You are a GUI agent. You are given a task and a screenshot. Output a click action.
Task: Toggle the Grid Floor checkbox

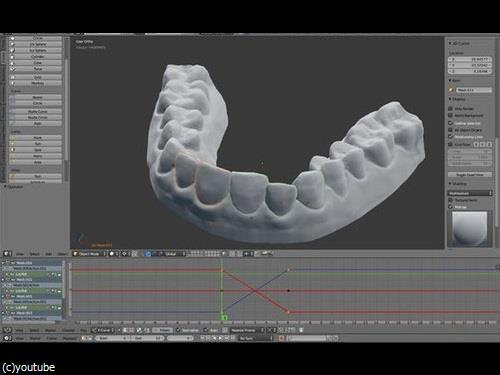(451, 144)
